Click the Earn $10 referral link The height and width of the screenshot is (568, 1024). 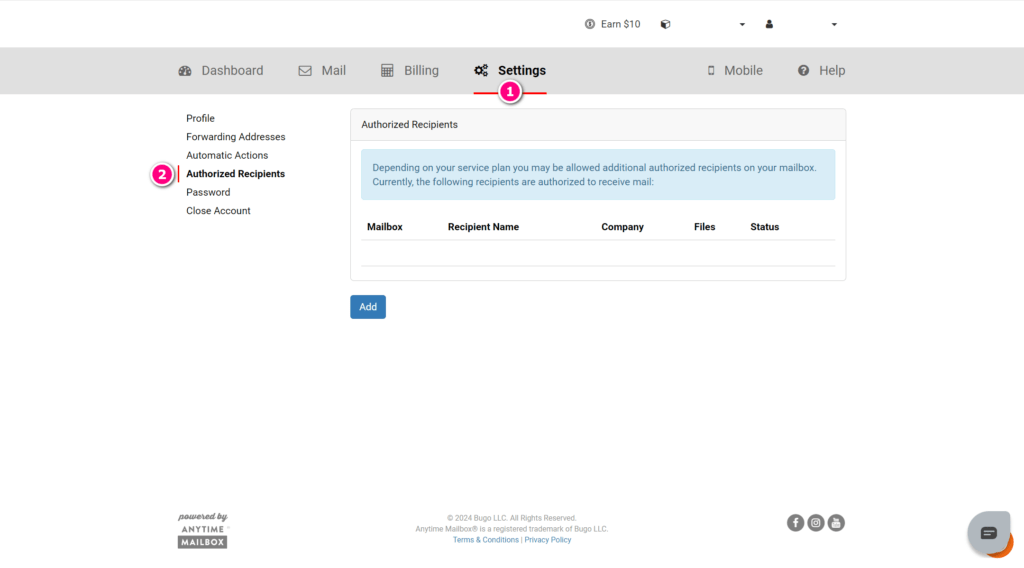612,24
